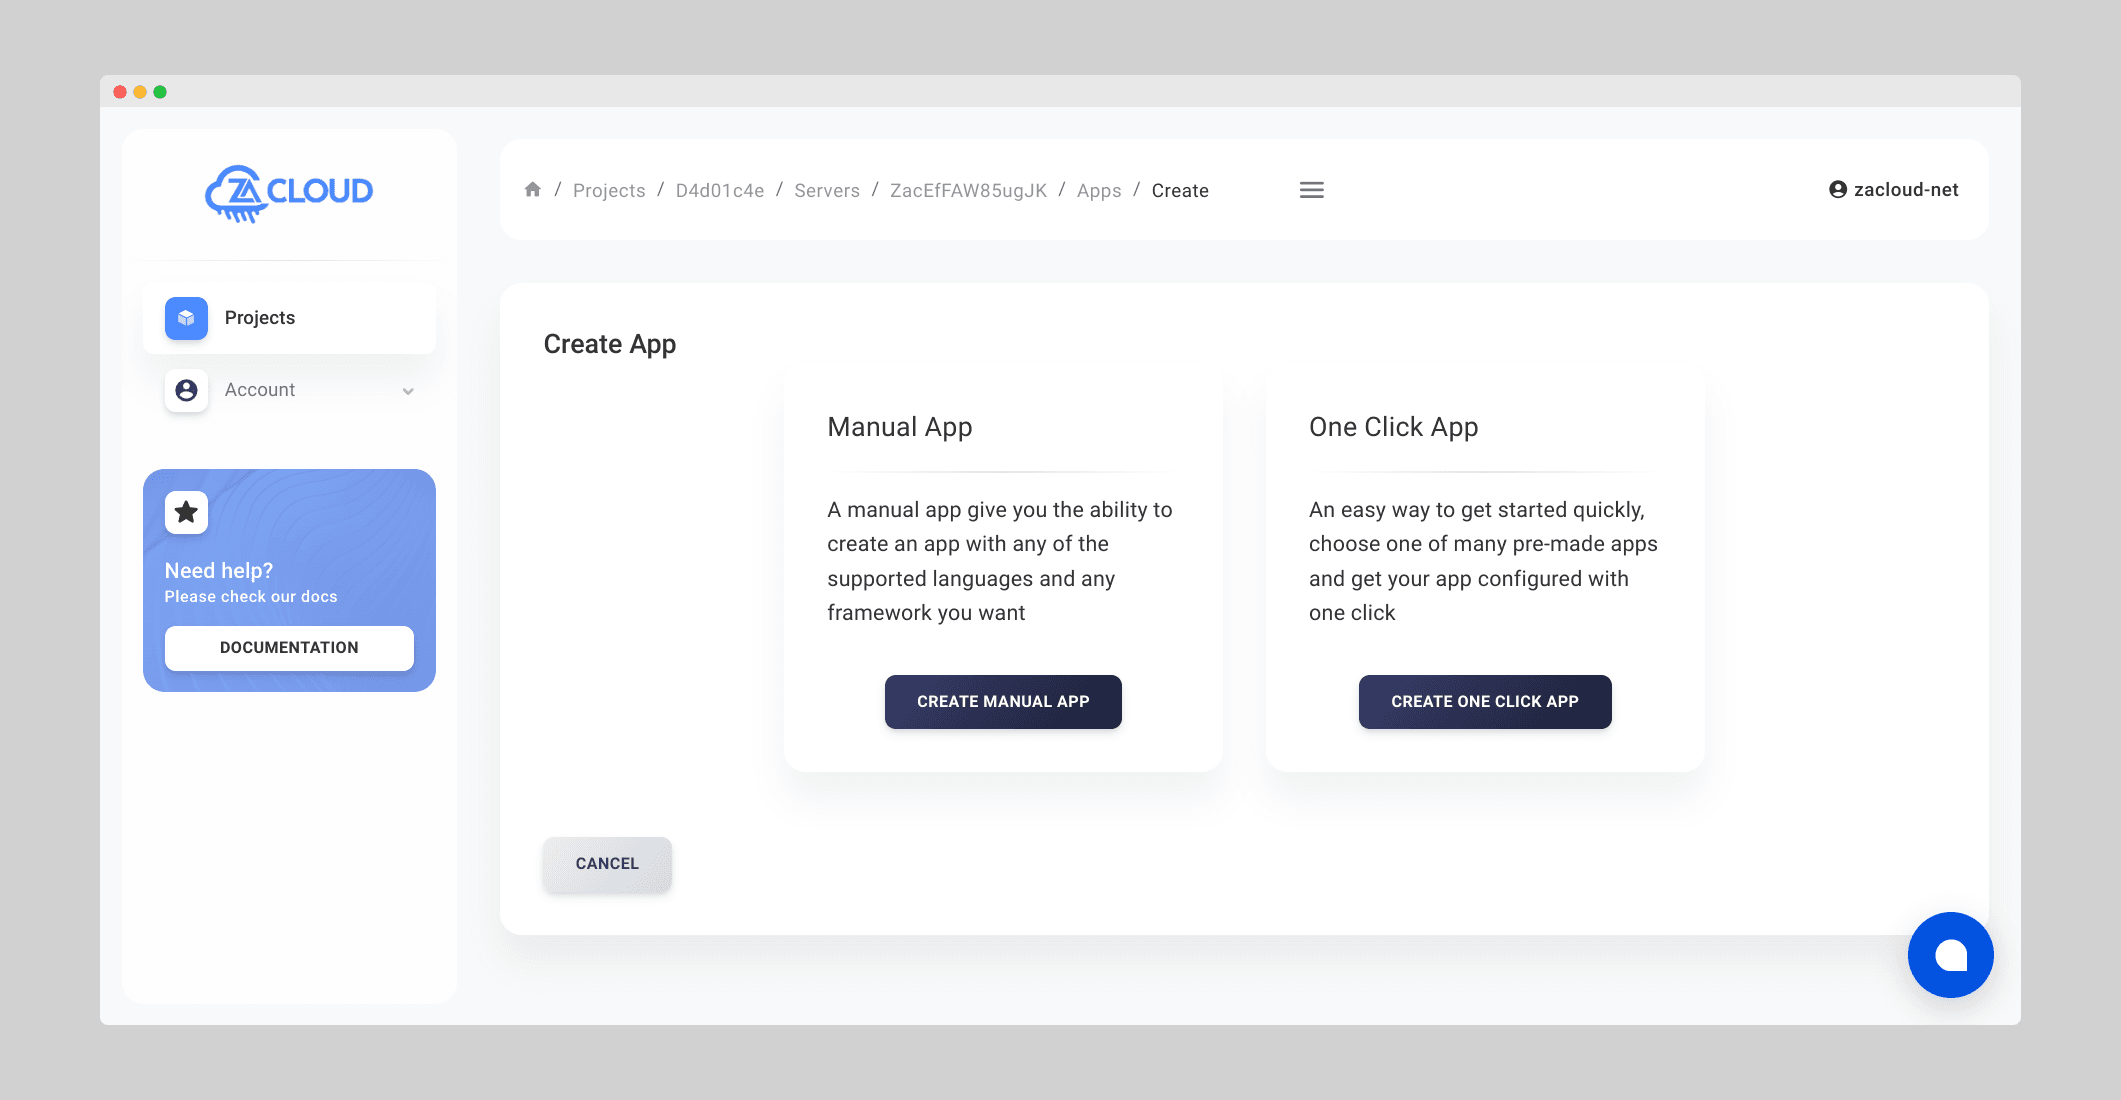This screenshot has width=2121, height=1100.
Task: Select the ZacEfFAW85ugJK server tab
Action: click(968, 189)
